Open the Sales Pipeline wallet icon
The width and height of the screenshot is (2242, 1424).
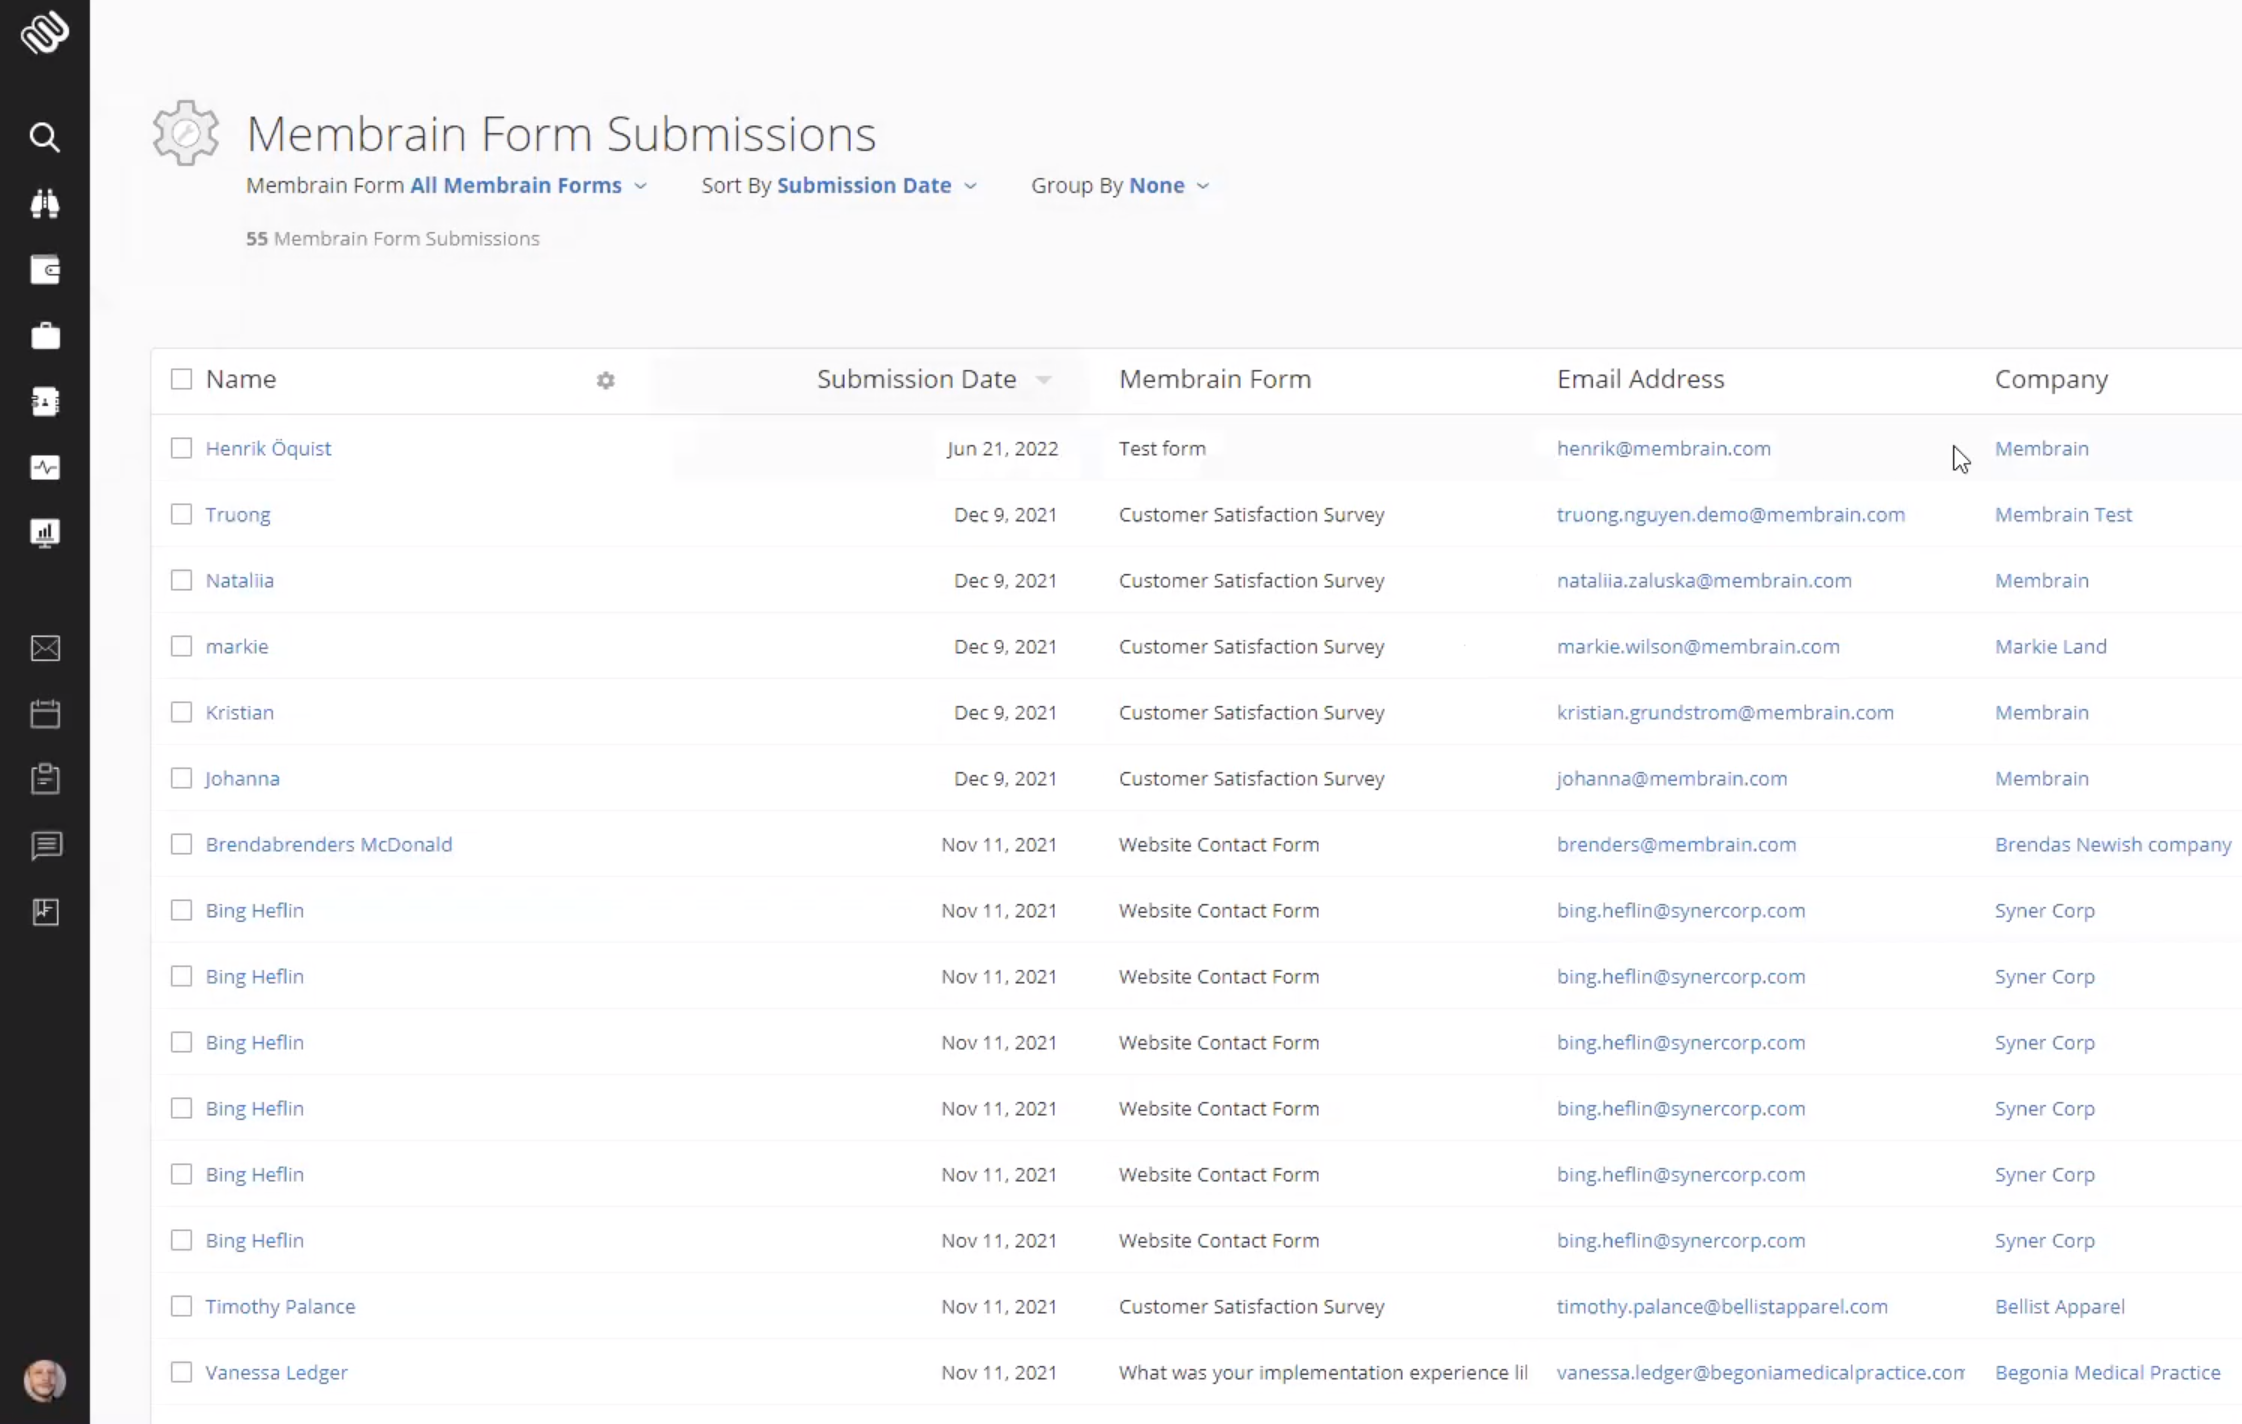(45, 269)
